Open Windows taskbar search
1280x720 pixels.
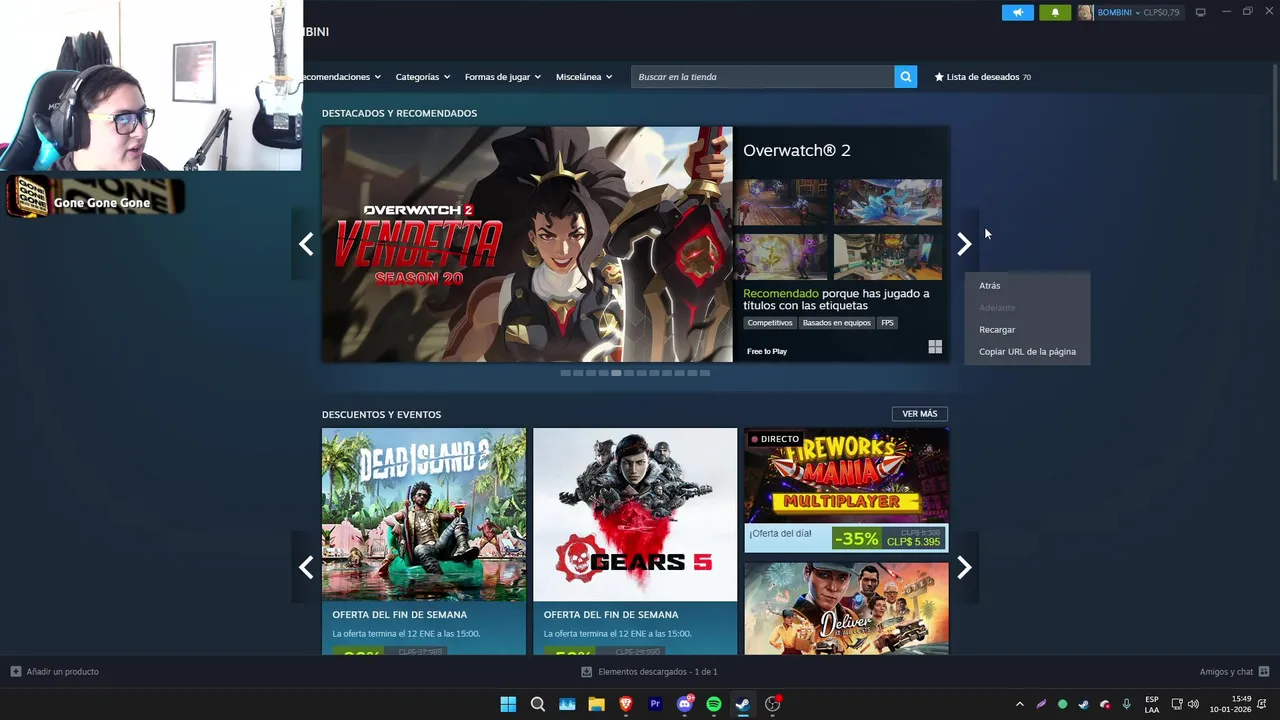click(x=537, y=704)
